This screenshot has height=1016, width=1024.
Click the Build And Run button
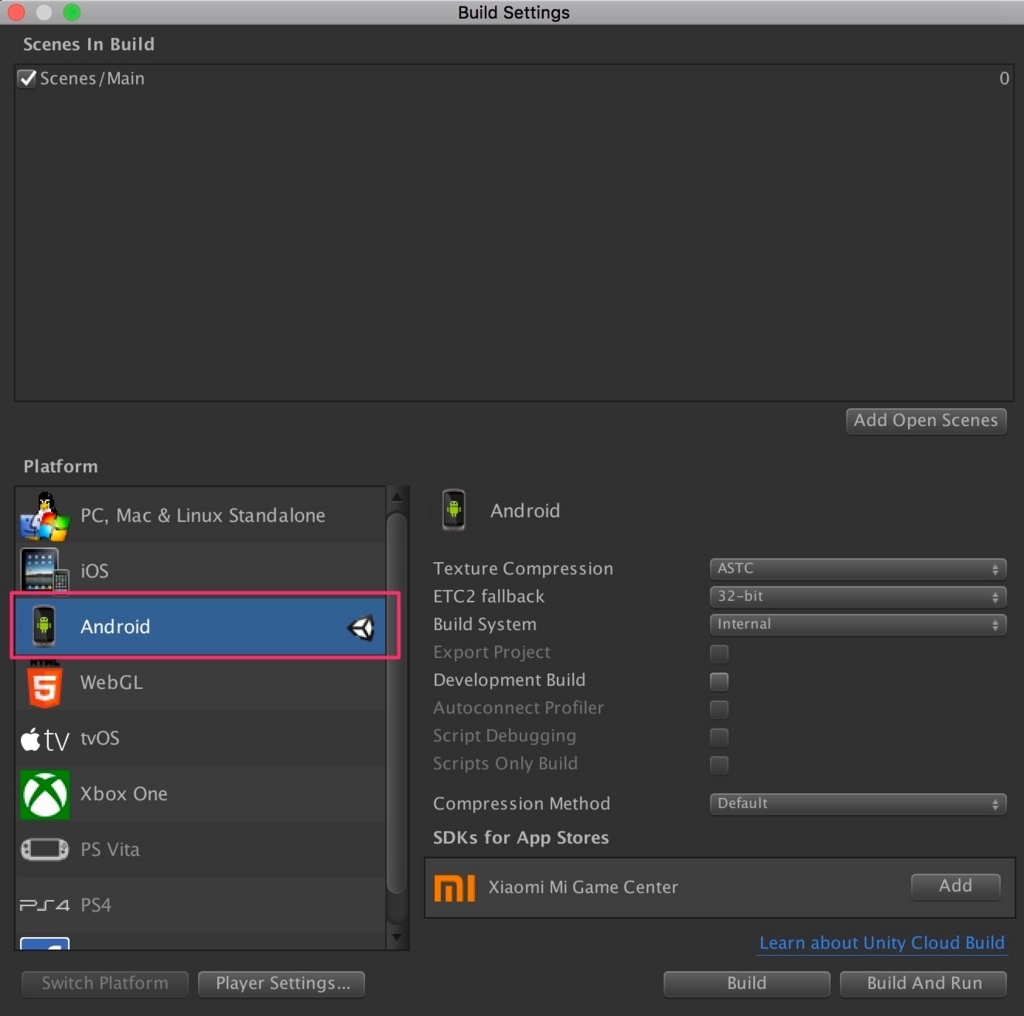(923, 983)
